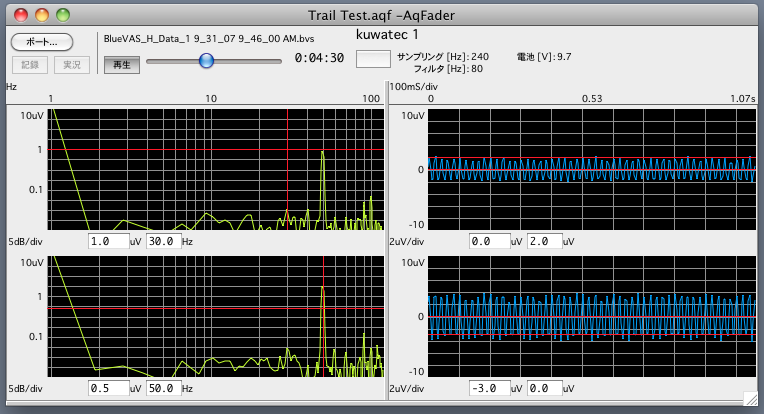Click the window resize grip corner
The width and height of the screenshot is (764, 414).
tap(751, 398)
